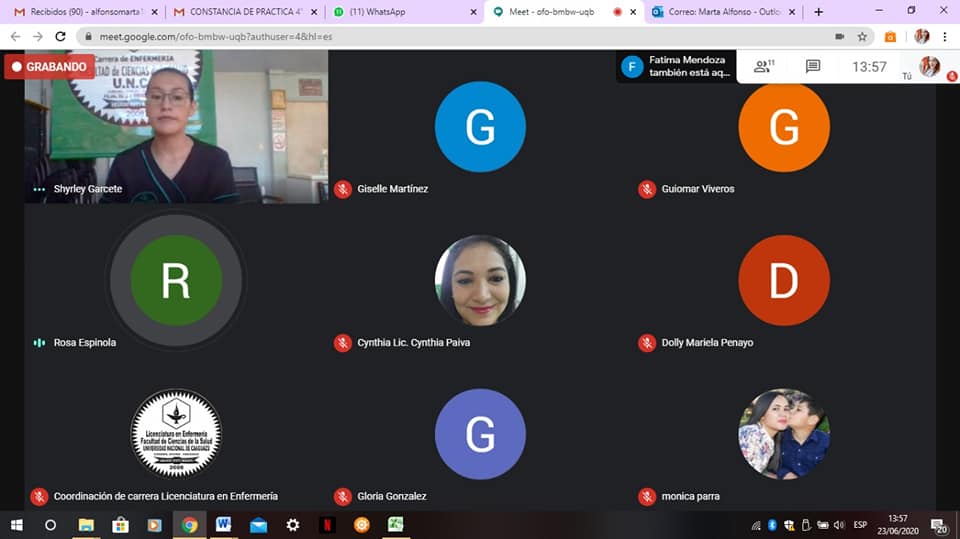Select Cynthia Paiva profile photo tile

point(480,281)
